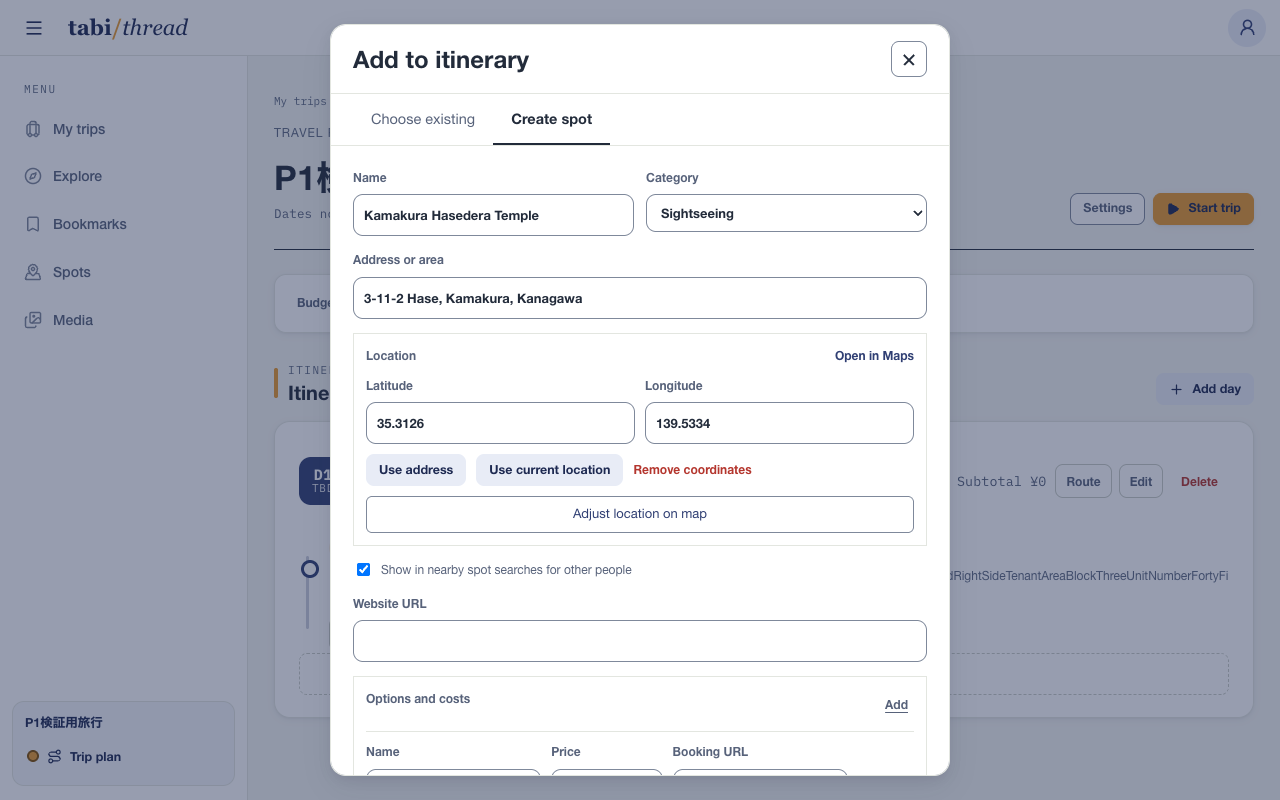Click the Media image icon

(x=33, y=320)
